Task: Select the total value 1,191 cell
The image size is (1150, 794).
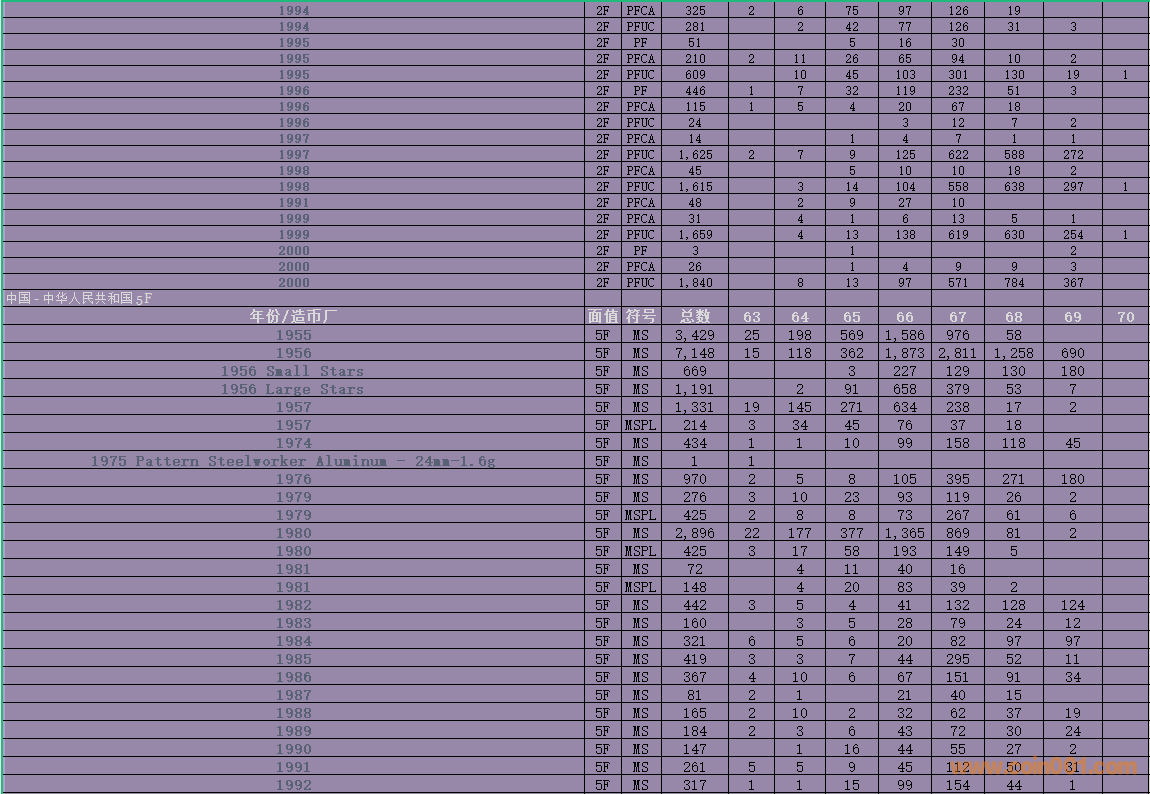Action: pyautogui.click(x=694, y=389)
